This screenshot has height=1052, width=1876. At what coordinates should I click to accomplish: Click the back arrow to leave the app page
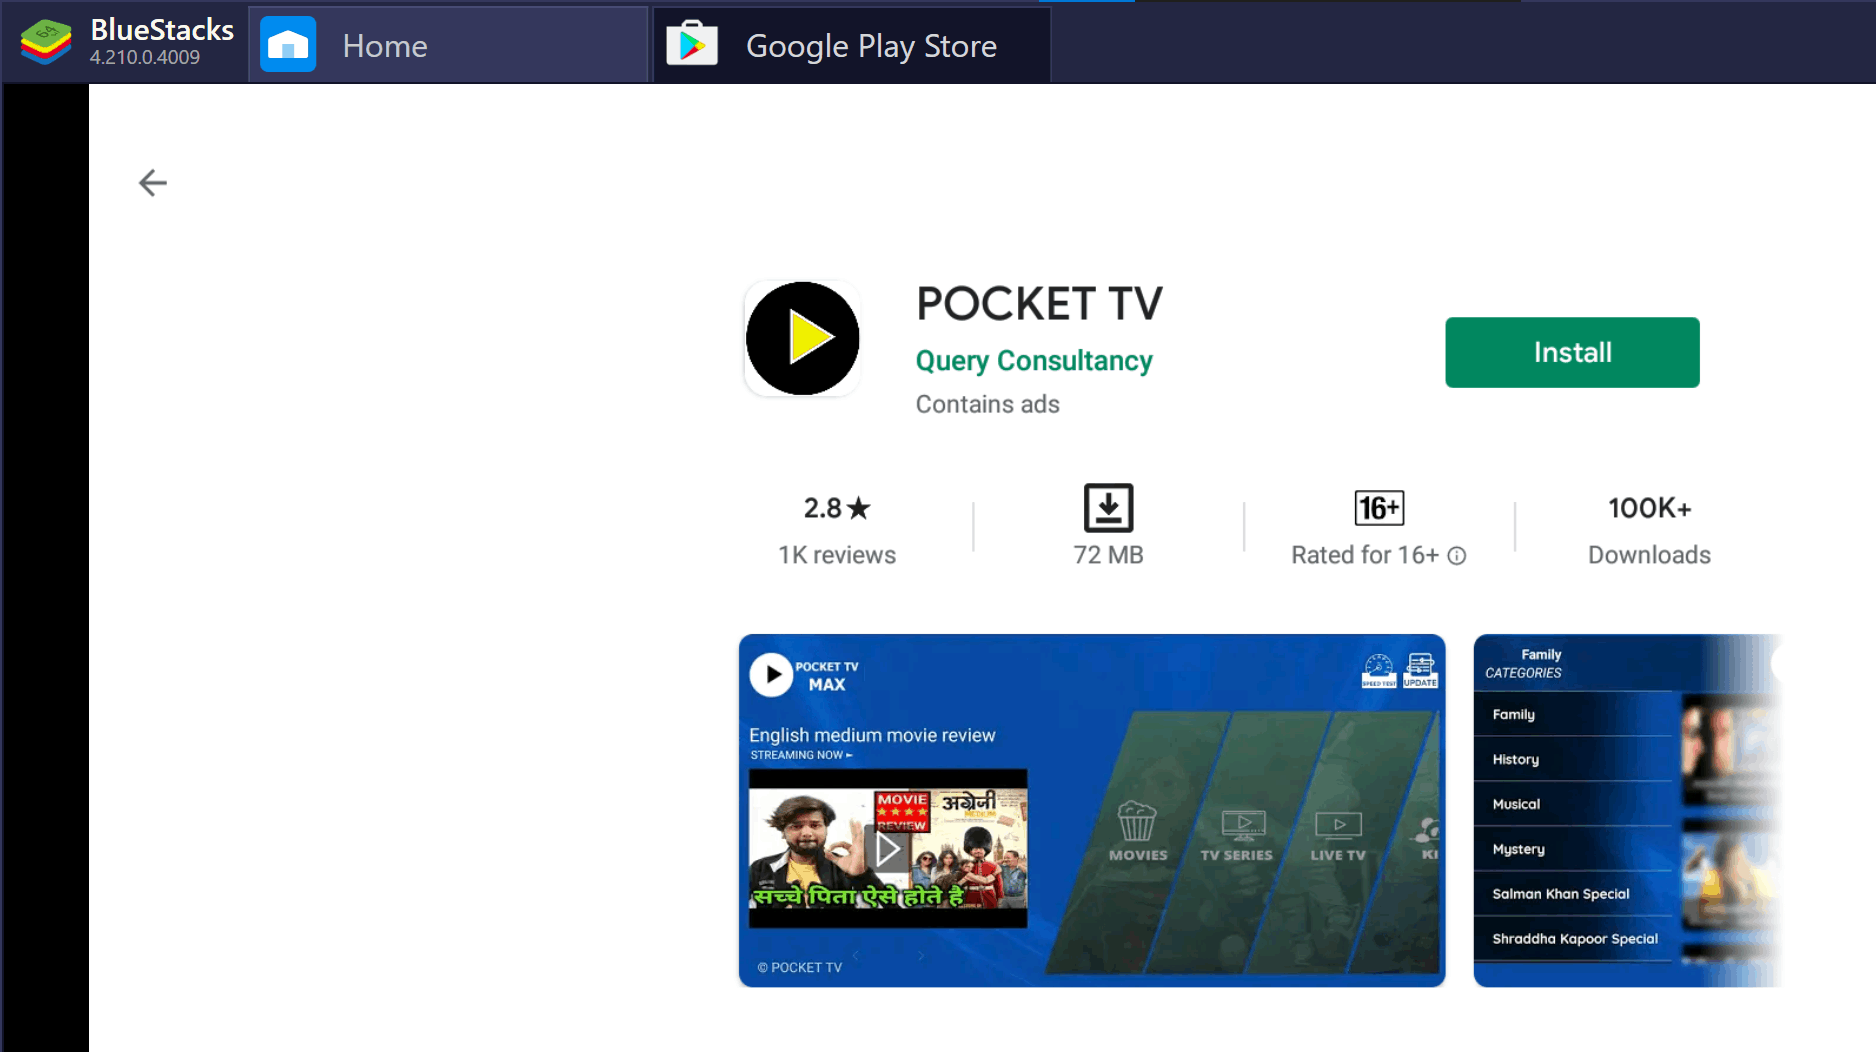(152, 182)
